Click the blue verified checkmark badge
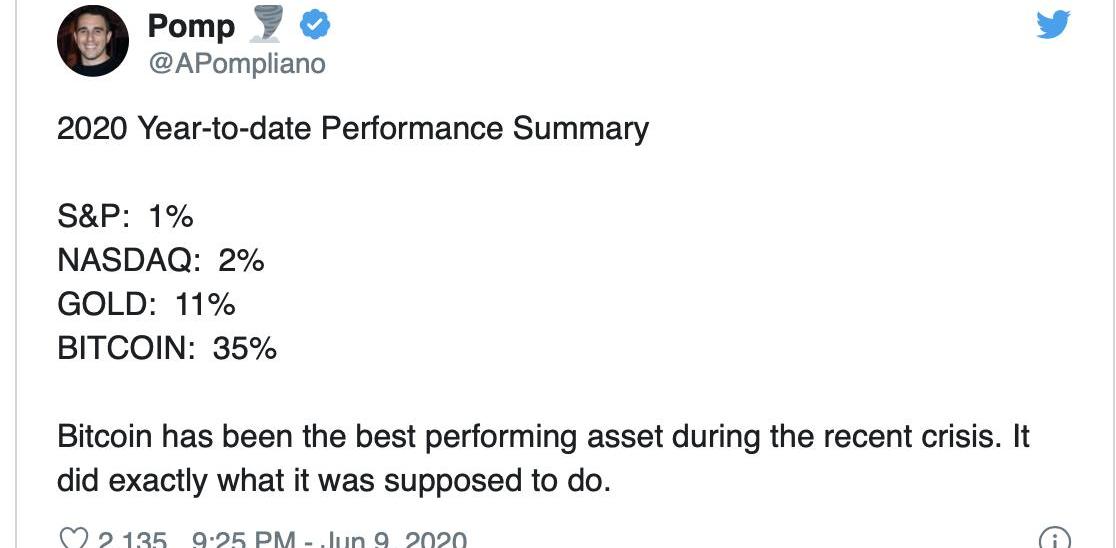Viewport: 1116px width, 548px height. pyautogui.click(x=314, y=26)
